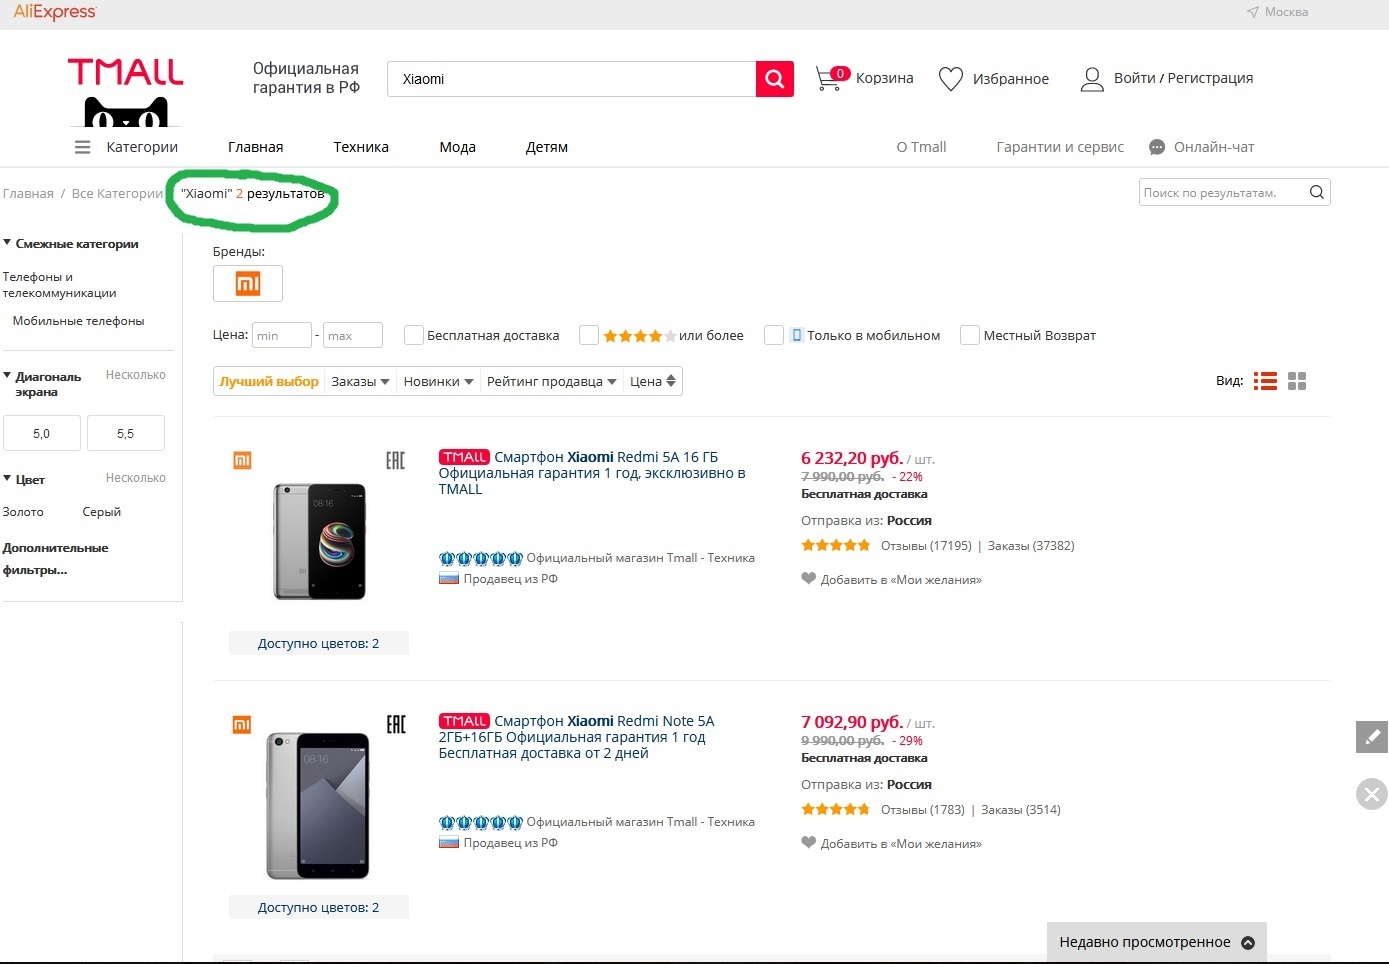Open Онлайн-чат speech bubble icon
Viewport: 1389px width, 964px height.
tap(1157, 147)
